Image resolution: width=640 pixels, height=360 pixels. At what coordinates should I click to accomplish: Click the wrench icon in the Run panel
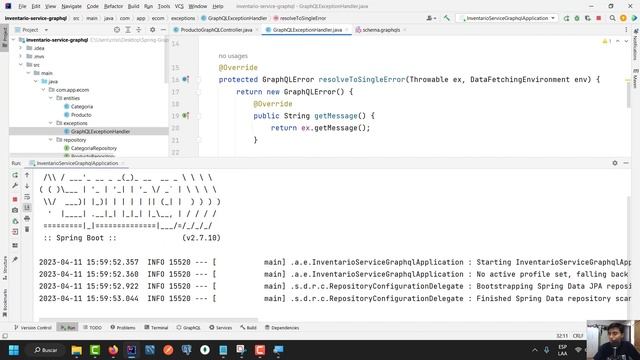click(x=15, y=186)
